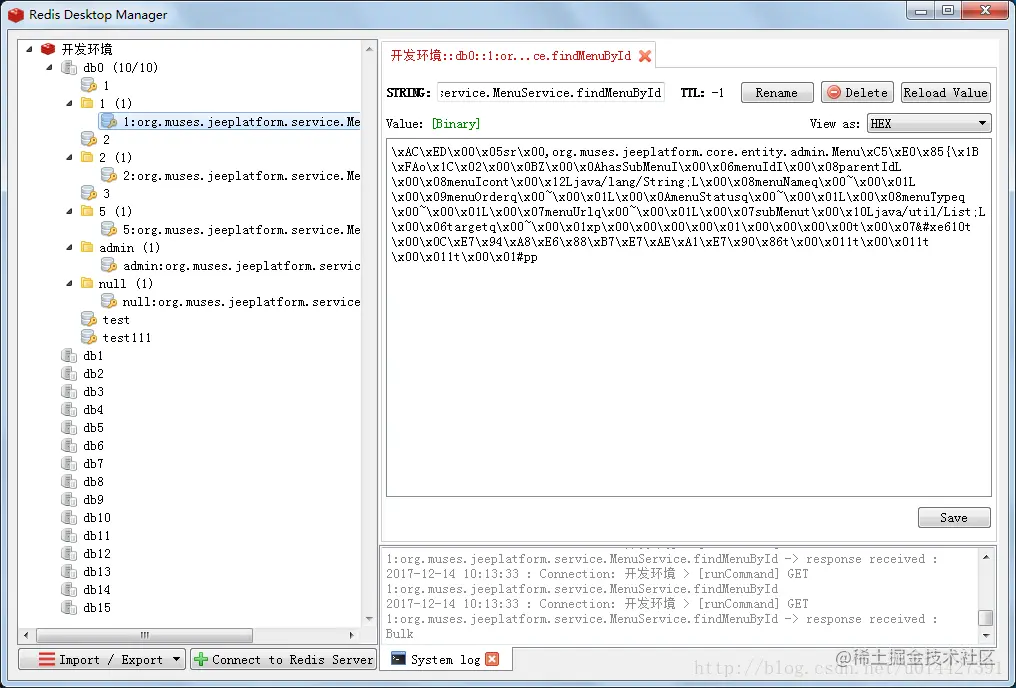Click key icon for test key
1016x688 pixels.
point(89,319)
